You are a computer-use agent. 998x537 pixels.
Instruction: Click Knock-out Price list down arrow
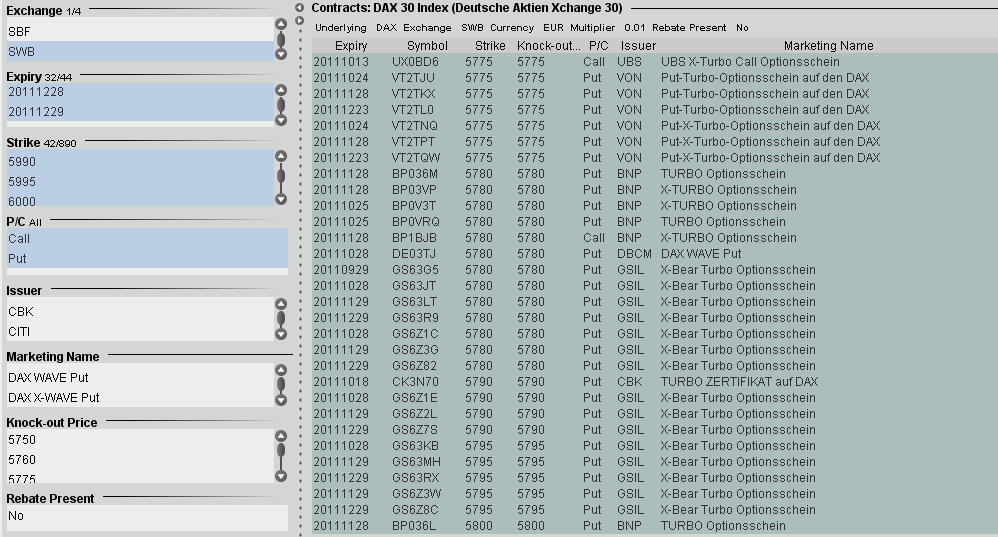[281, 476]
